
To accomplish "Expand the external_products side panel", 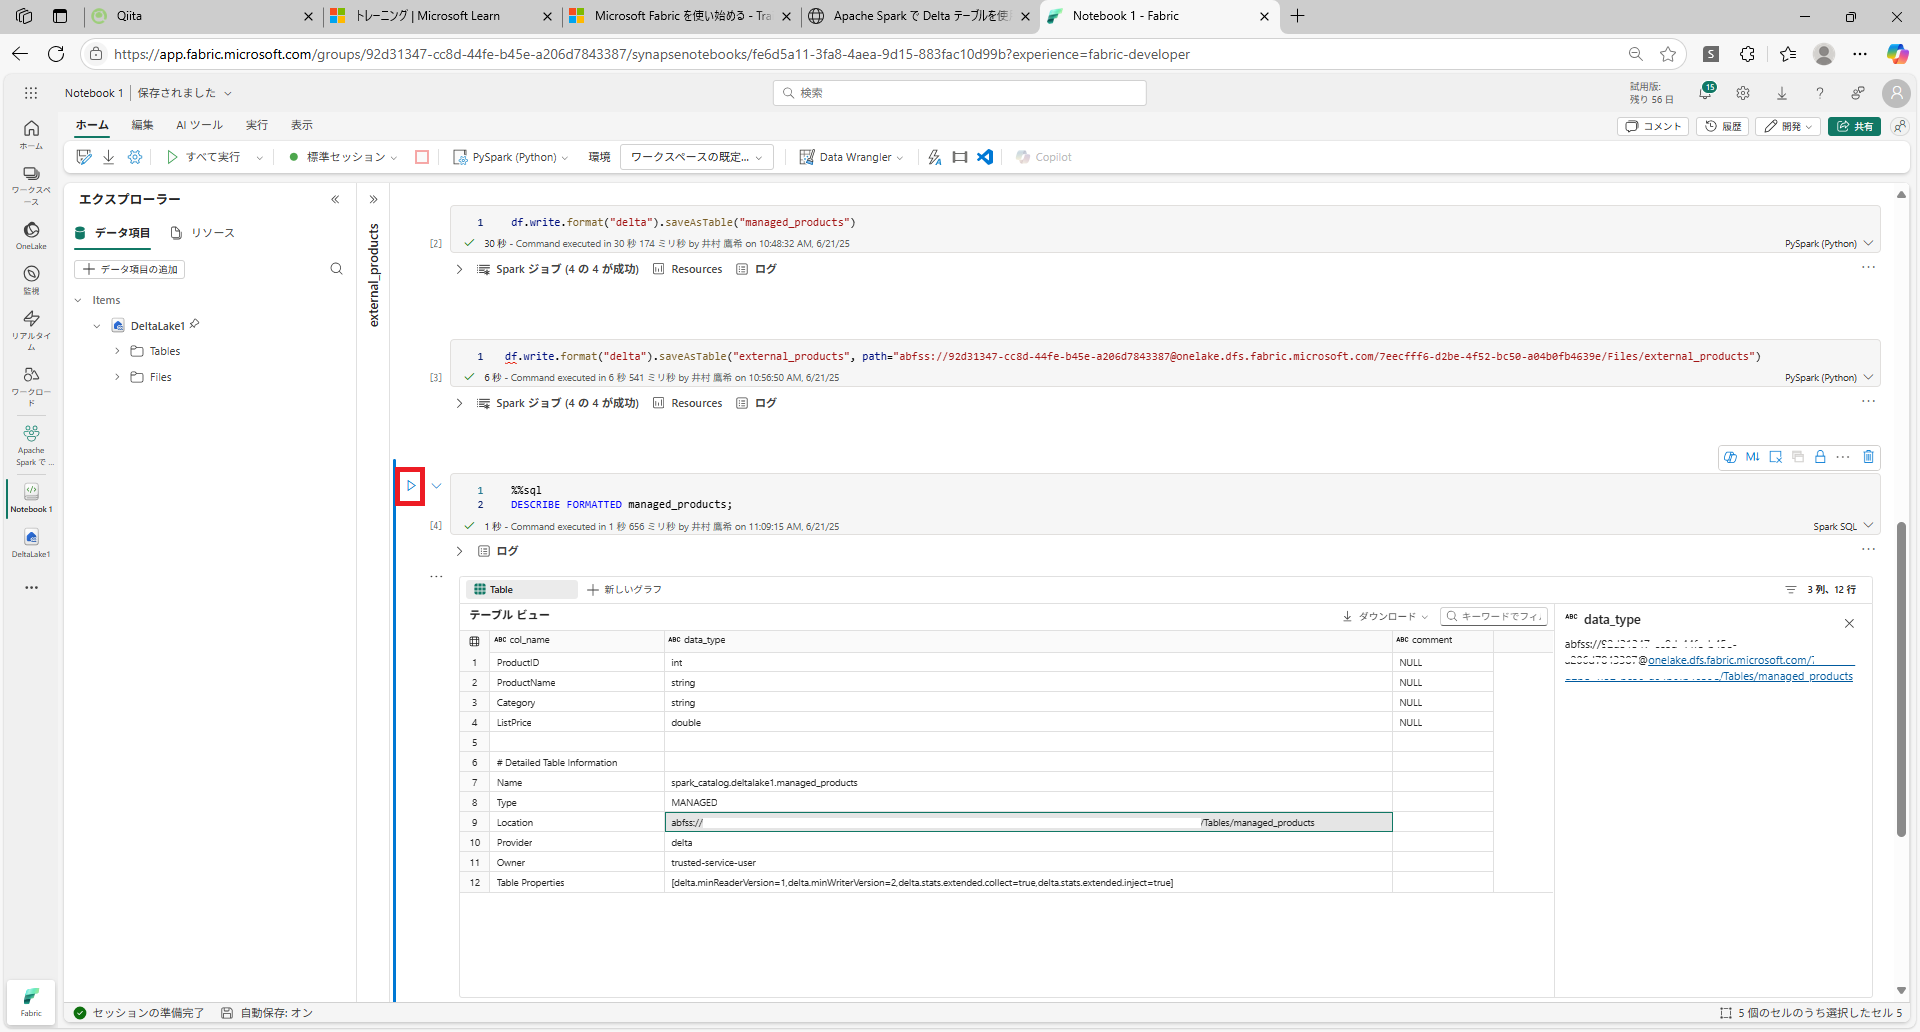I will (374, 199).
